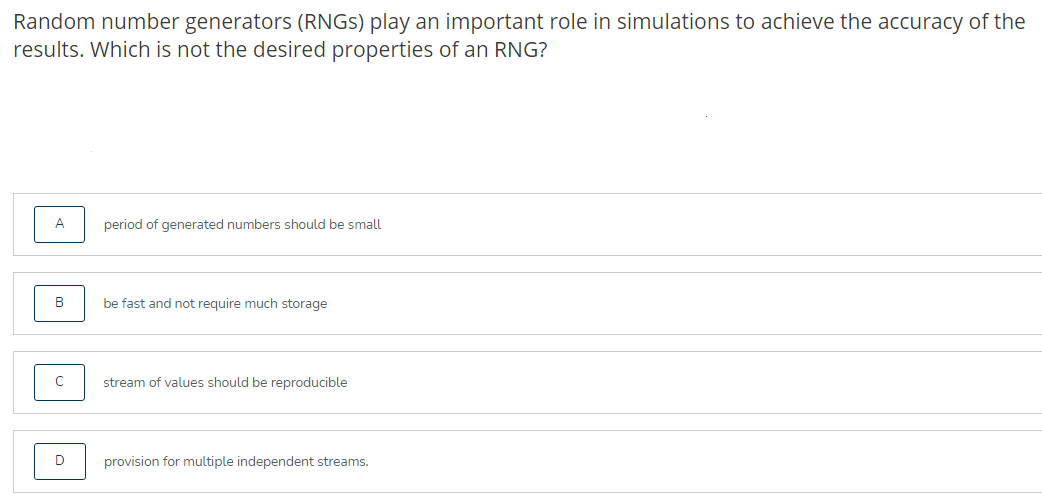Pick option text 'stream of values should be reproducible'
The height and width of the screenshot is (499, 1042).
pyautogui.click(x=225, y=383)
